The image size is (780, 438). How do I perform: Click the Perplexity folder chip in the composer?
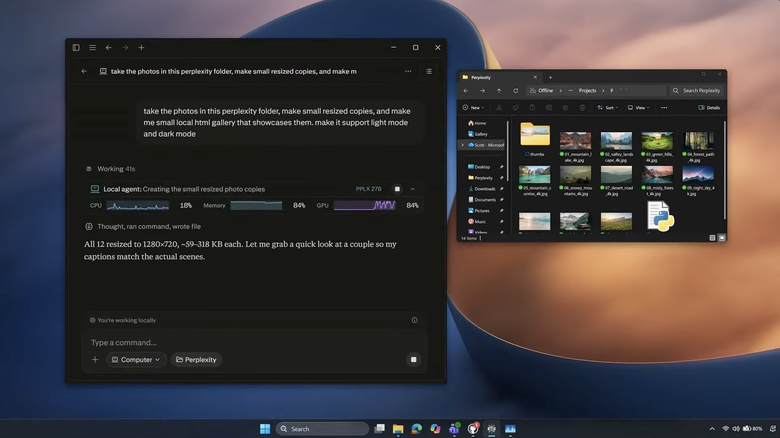tap(196, 359)
